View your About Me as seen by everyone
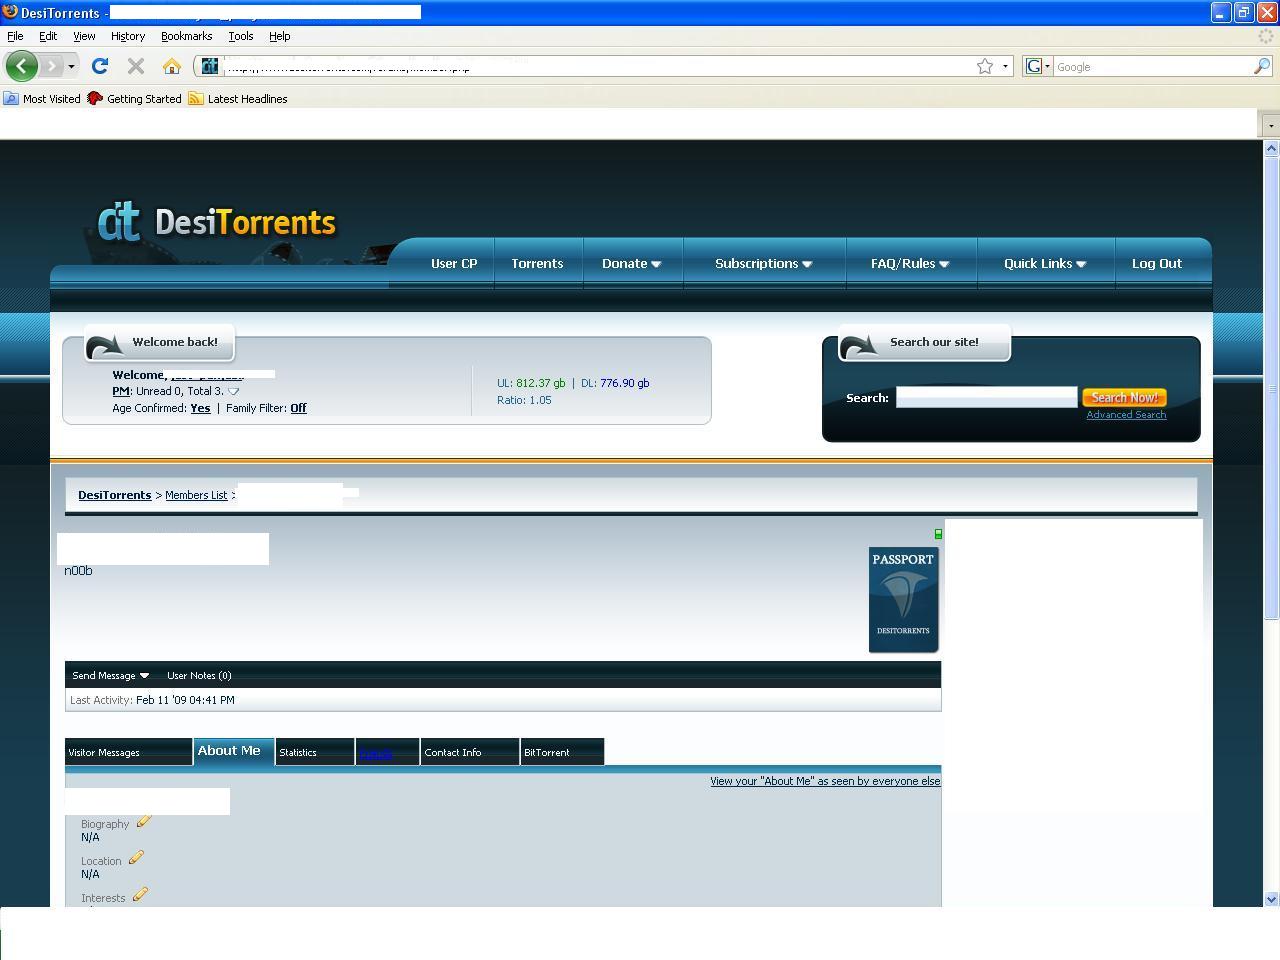 pos(825,781)
